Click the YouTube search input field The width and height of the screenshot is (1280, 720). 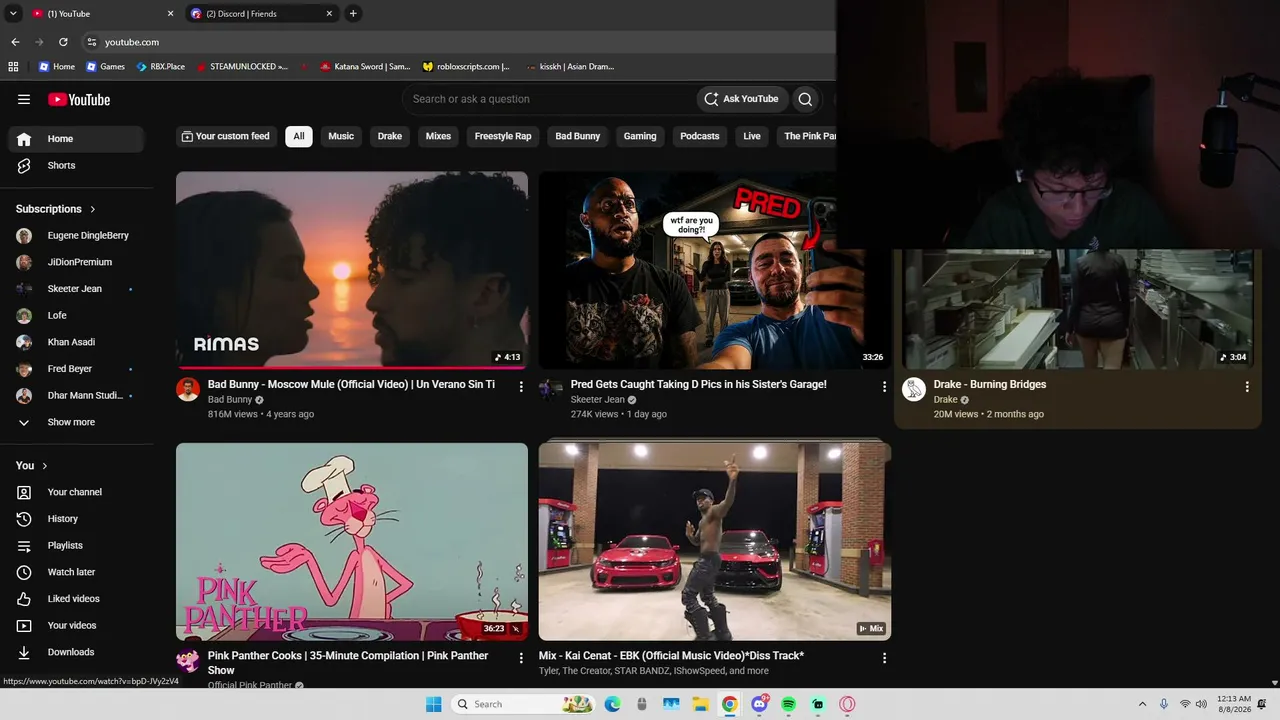click(548, 99)
